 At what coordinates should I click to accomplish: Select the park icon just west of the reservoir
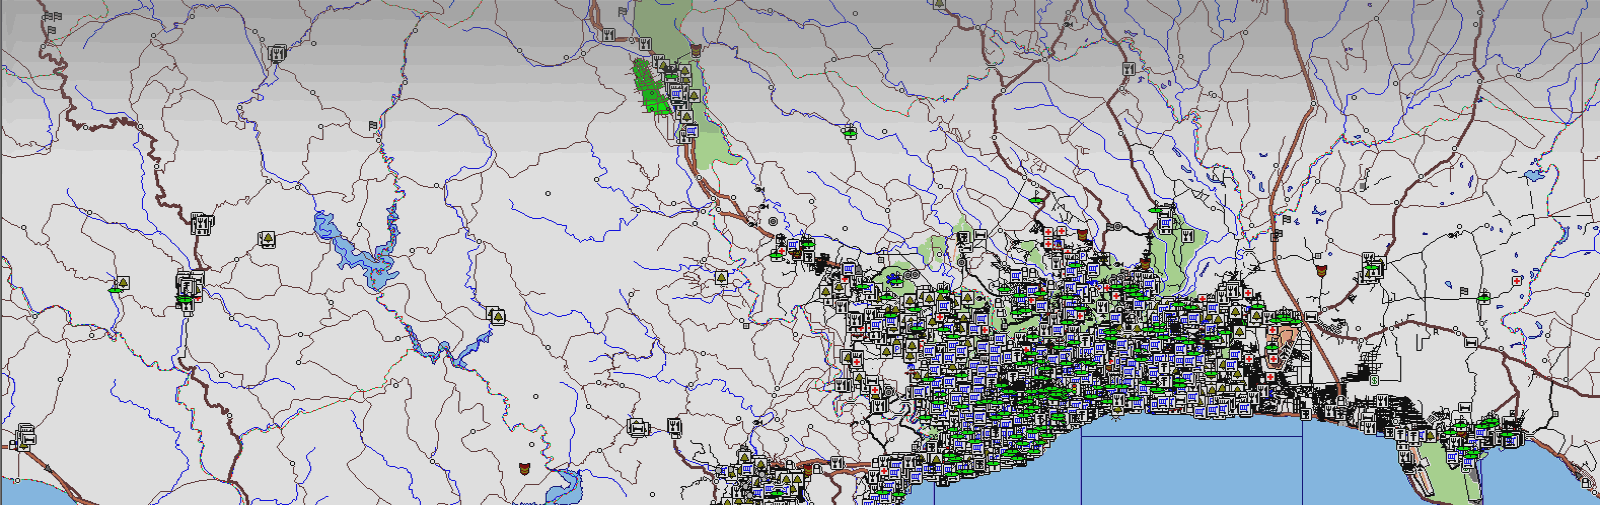268,238
